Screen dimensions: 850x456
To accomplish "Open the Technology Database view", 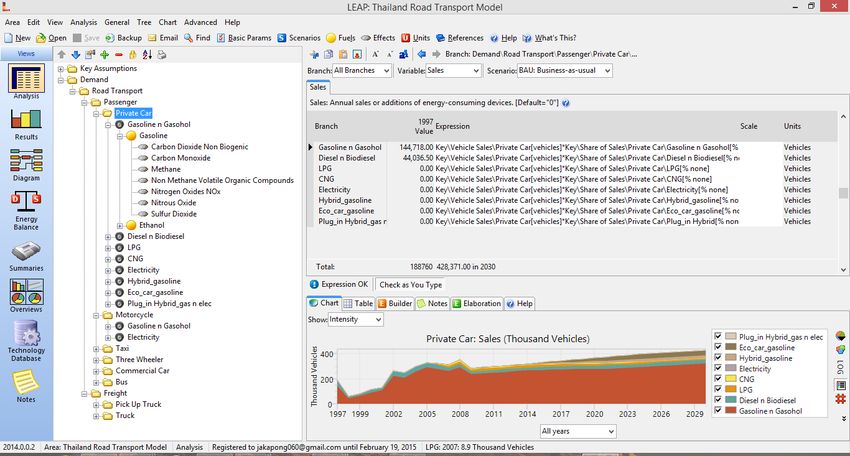I will [26, 341].
